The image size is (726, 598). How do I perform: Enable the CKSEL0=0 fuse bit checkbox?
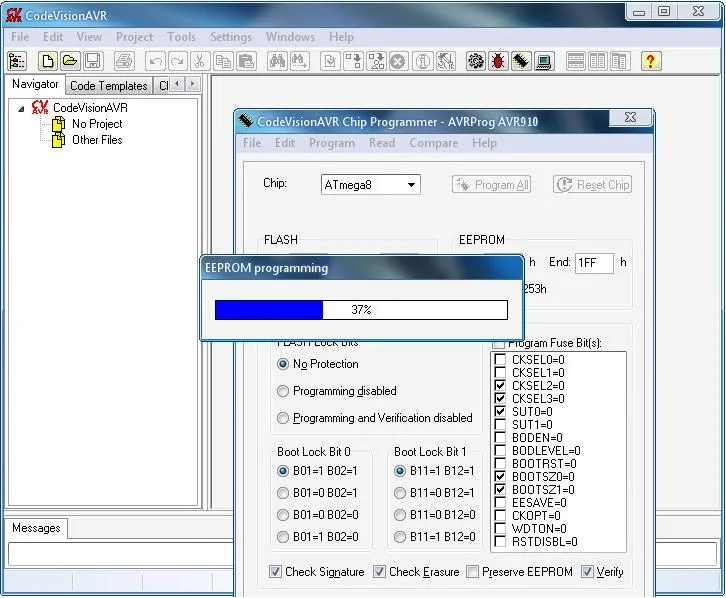coord(500,359)
